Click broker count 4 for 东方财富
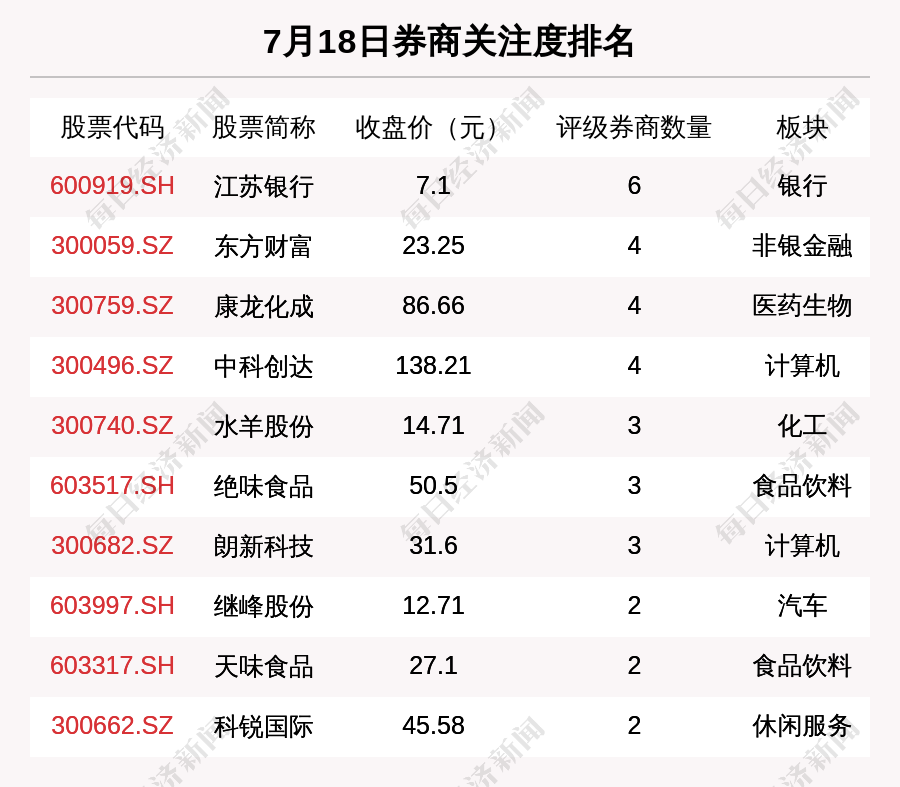The image size is (900, 787). click(634, 246)
